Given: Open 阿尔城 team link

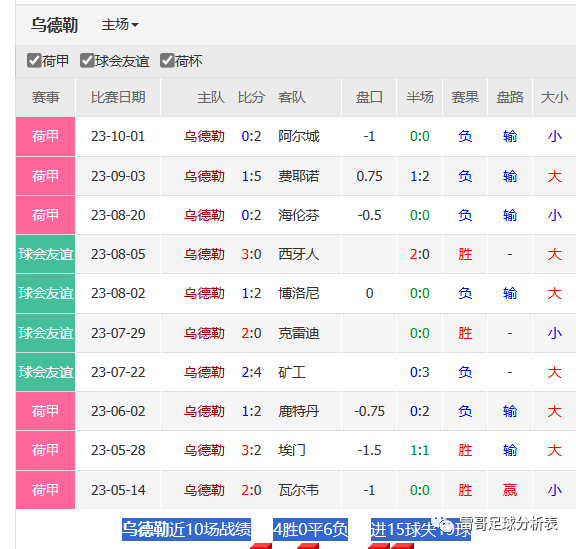Looking at the screenshot, I should (x=298, y=136).
